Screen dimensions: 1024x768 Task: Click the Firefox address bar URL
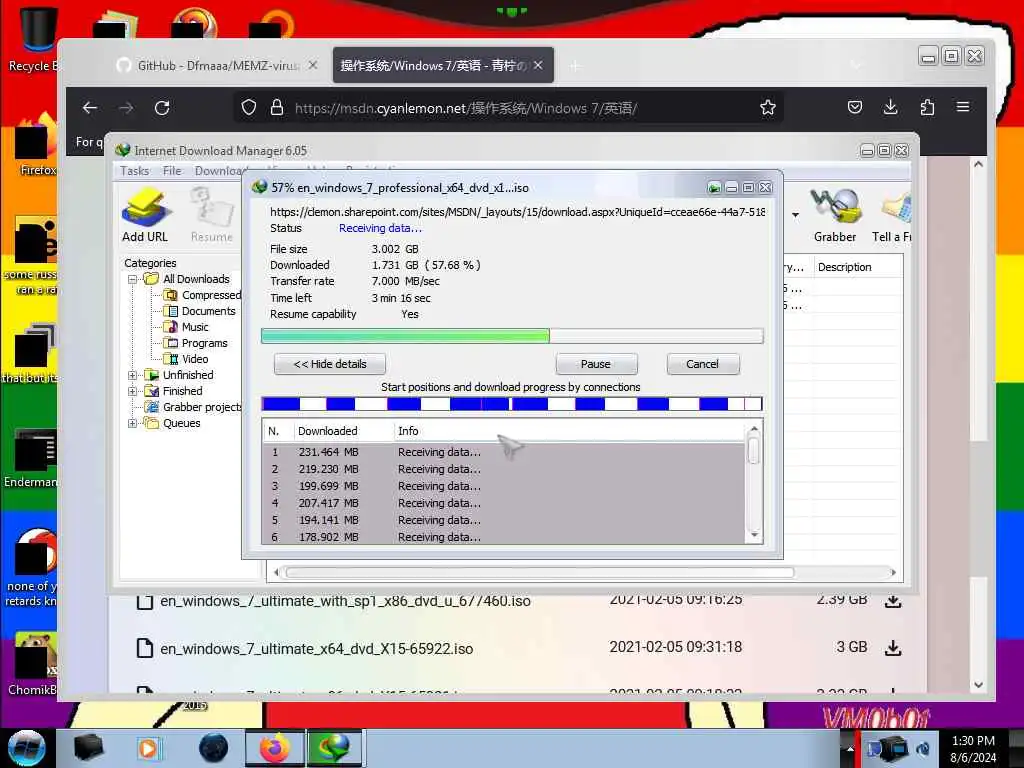coord(466,108)
